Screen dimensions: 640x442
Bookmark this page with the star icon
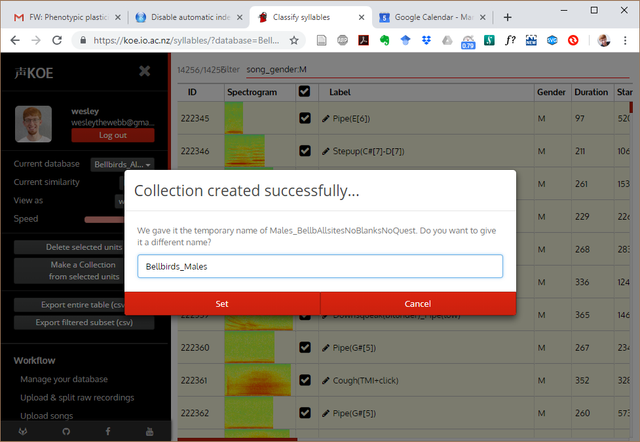pos(294,40)
